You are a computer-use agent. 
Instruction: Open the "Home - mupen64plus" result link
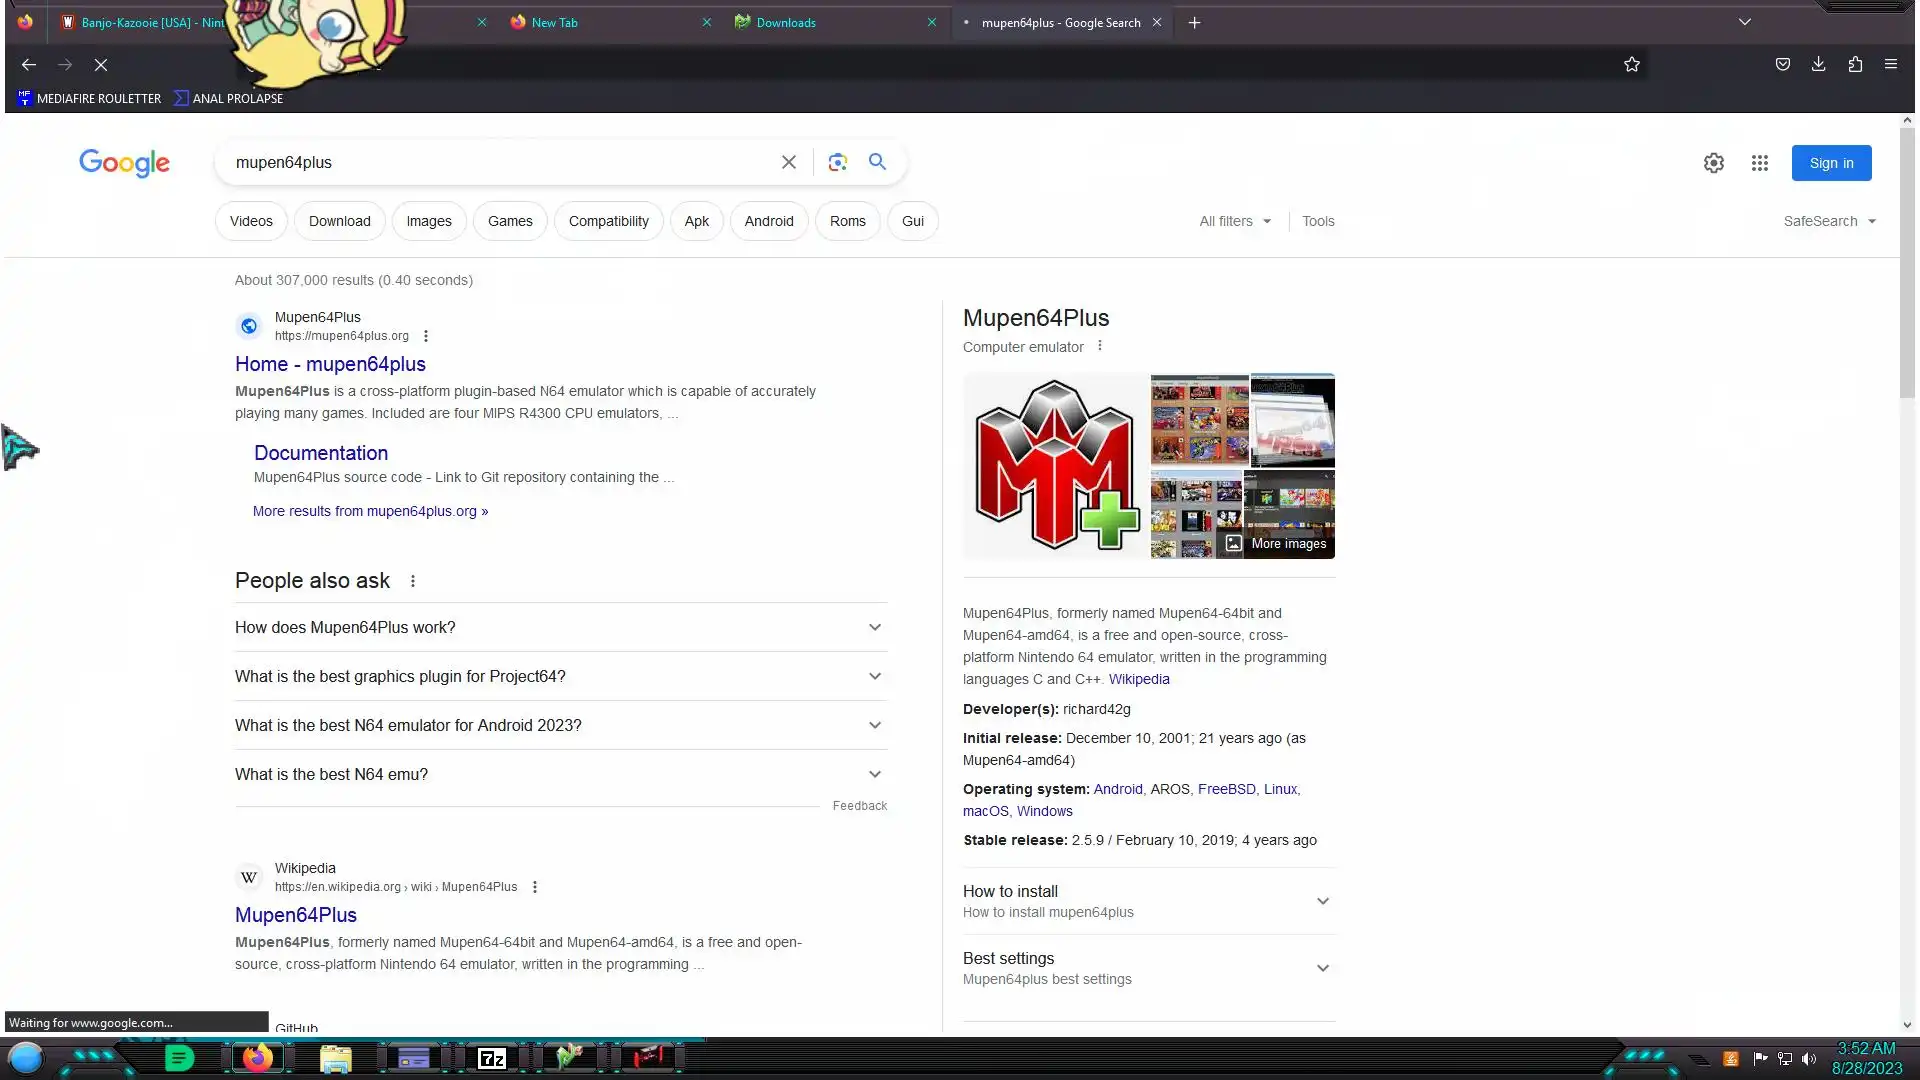(x=330, y=364)
